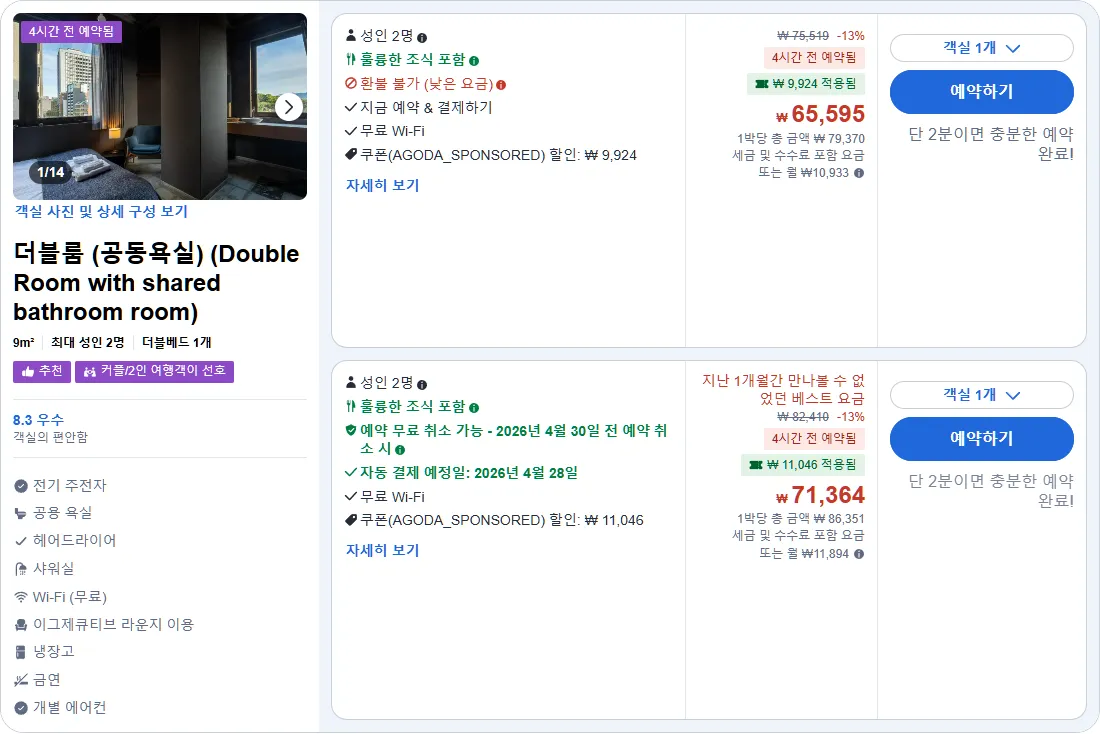Click the binoculars icon on 커플/2인 badge

[x=90, y=371]
